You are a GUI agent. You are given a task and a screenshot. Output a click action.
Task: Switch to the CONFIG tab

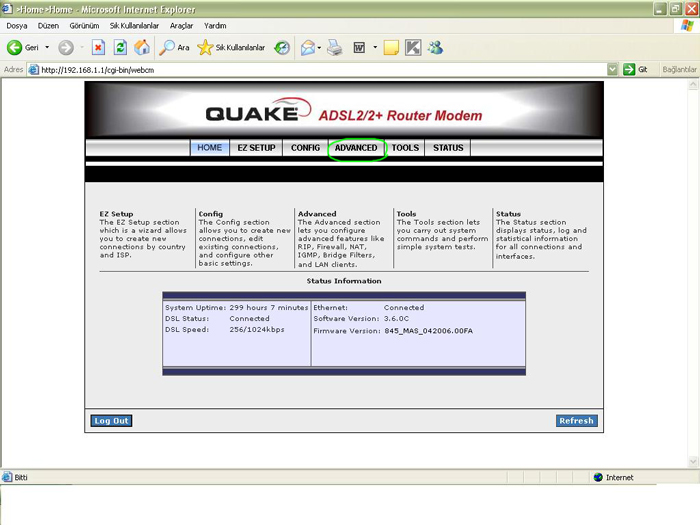click(305, 148)
